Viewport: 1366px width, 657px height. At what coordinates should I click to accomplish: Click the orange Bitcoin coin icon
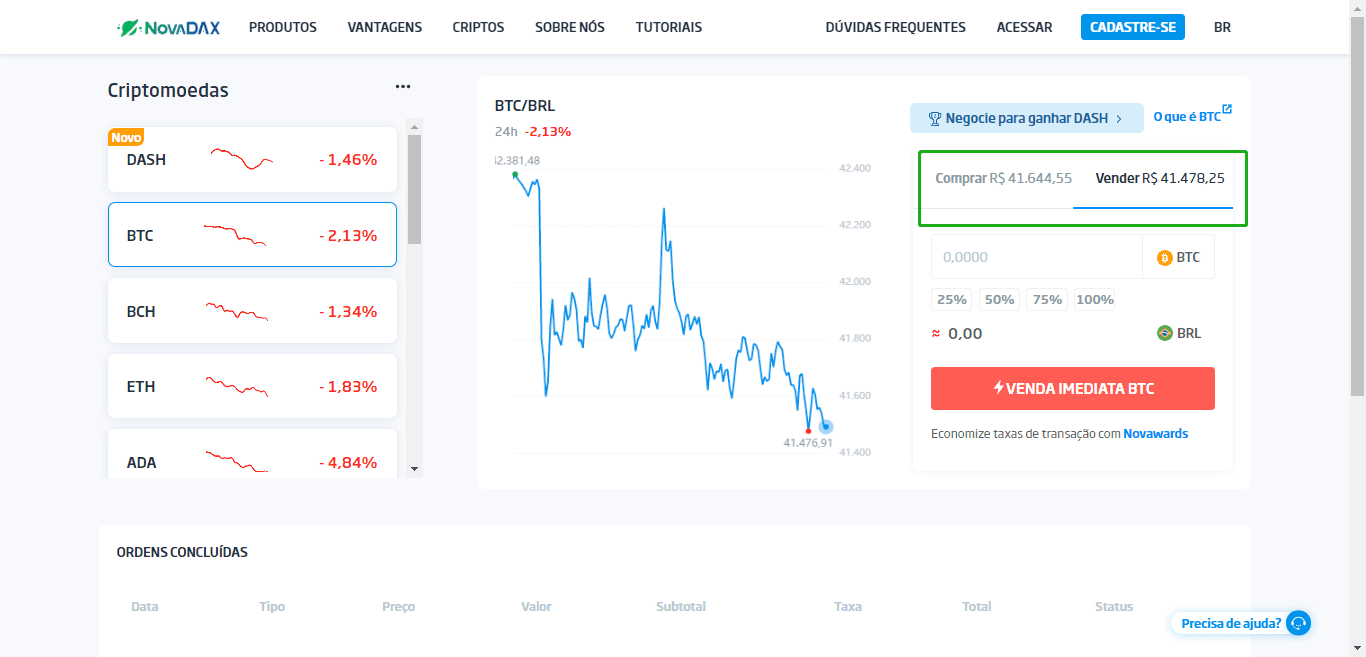(1162, 257)
